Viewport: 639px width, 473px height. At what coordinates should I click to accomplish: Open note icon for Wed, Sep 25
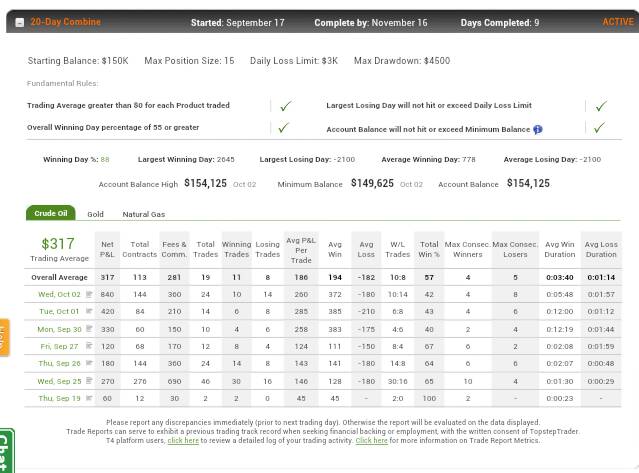point(89,381)
